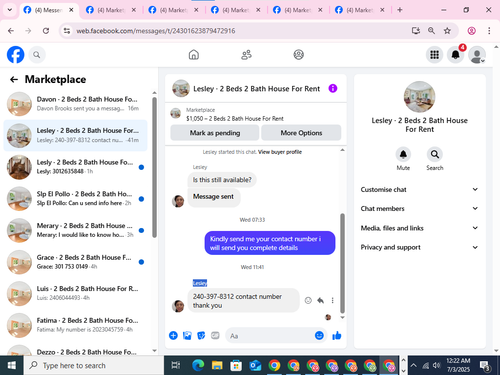500x375 pixels.
Task: Send a thumbs up like
Action: (337, 335)
